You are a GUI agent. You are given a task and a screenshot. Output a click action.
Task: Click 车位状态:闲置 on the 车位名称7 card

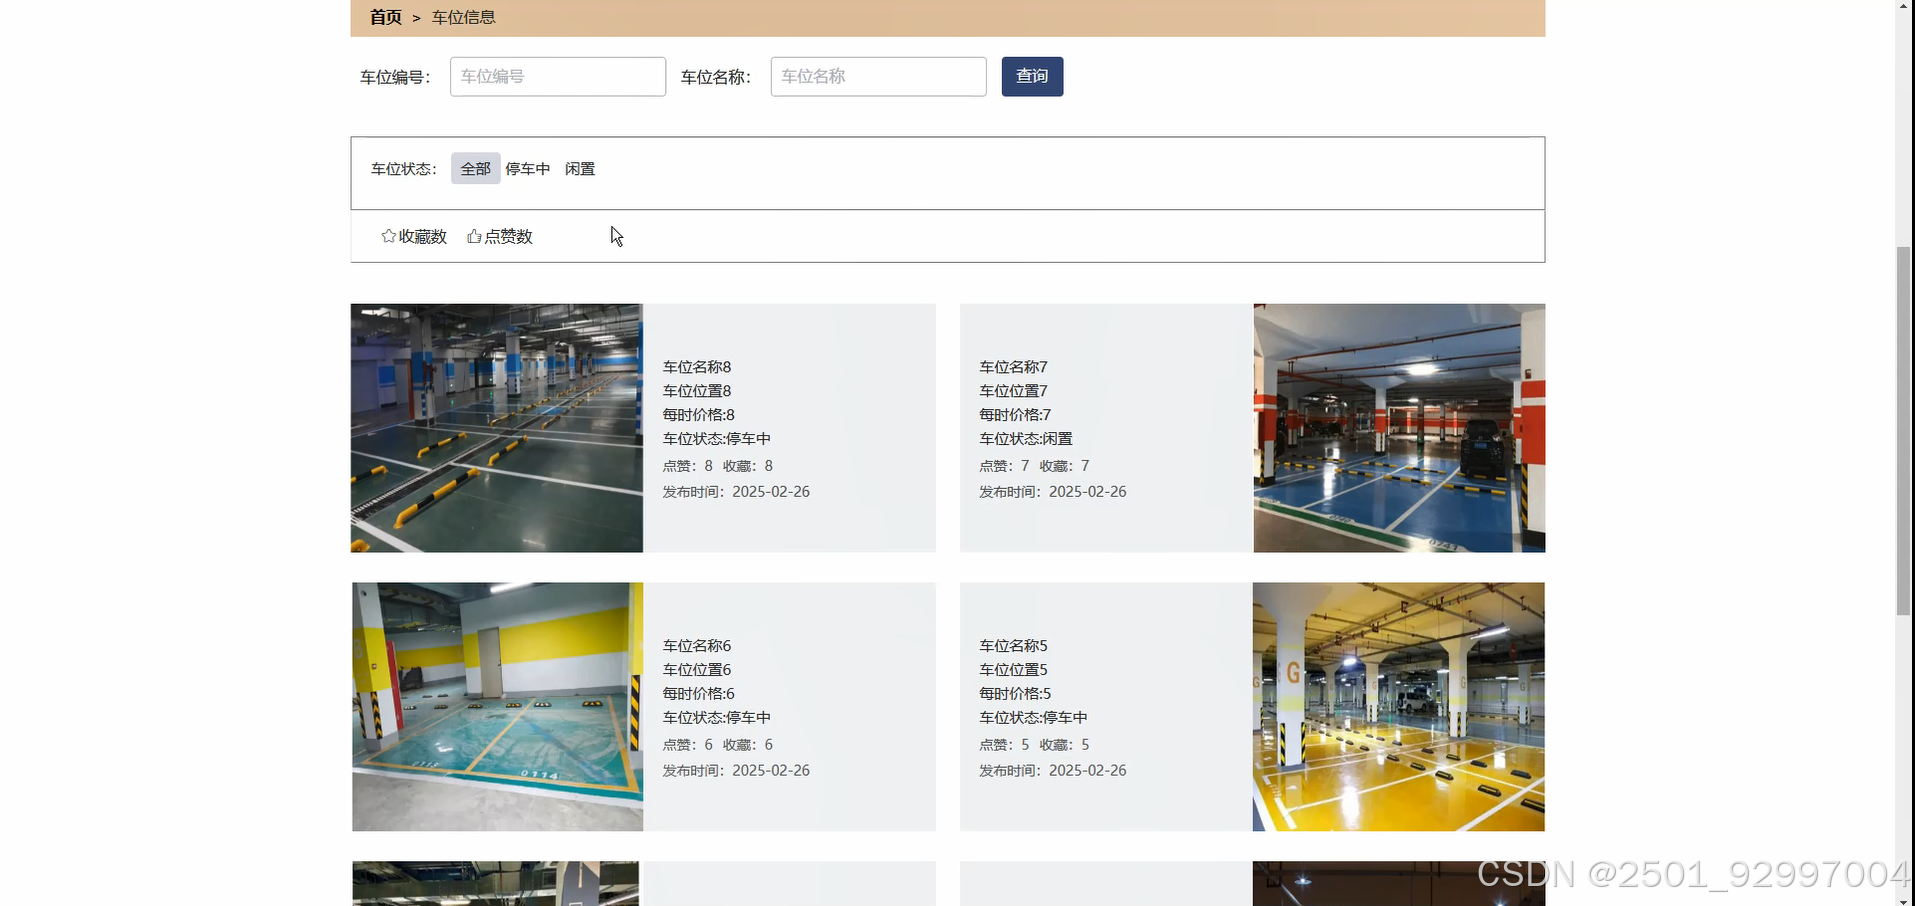[x=1026, y=439]
